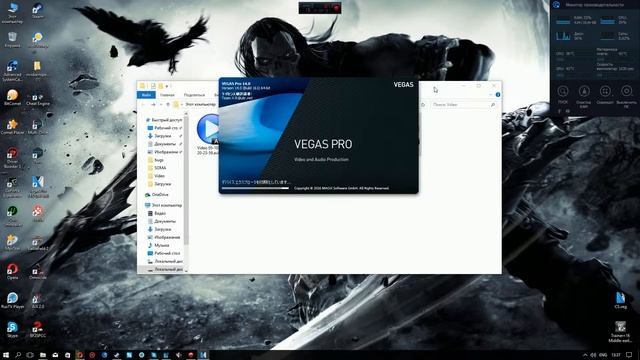Click the Этот компьютер address bar path
Screen dimensions: 640x360
click(200, 104)
